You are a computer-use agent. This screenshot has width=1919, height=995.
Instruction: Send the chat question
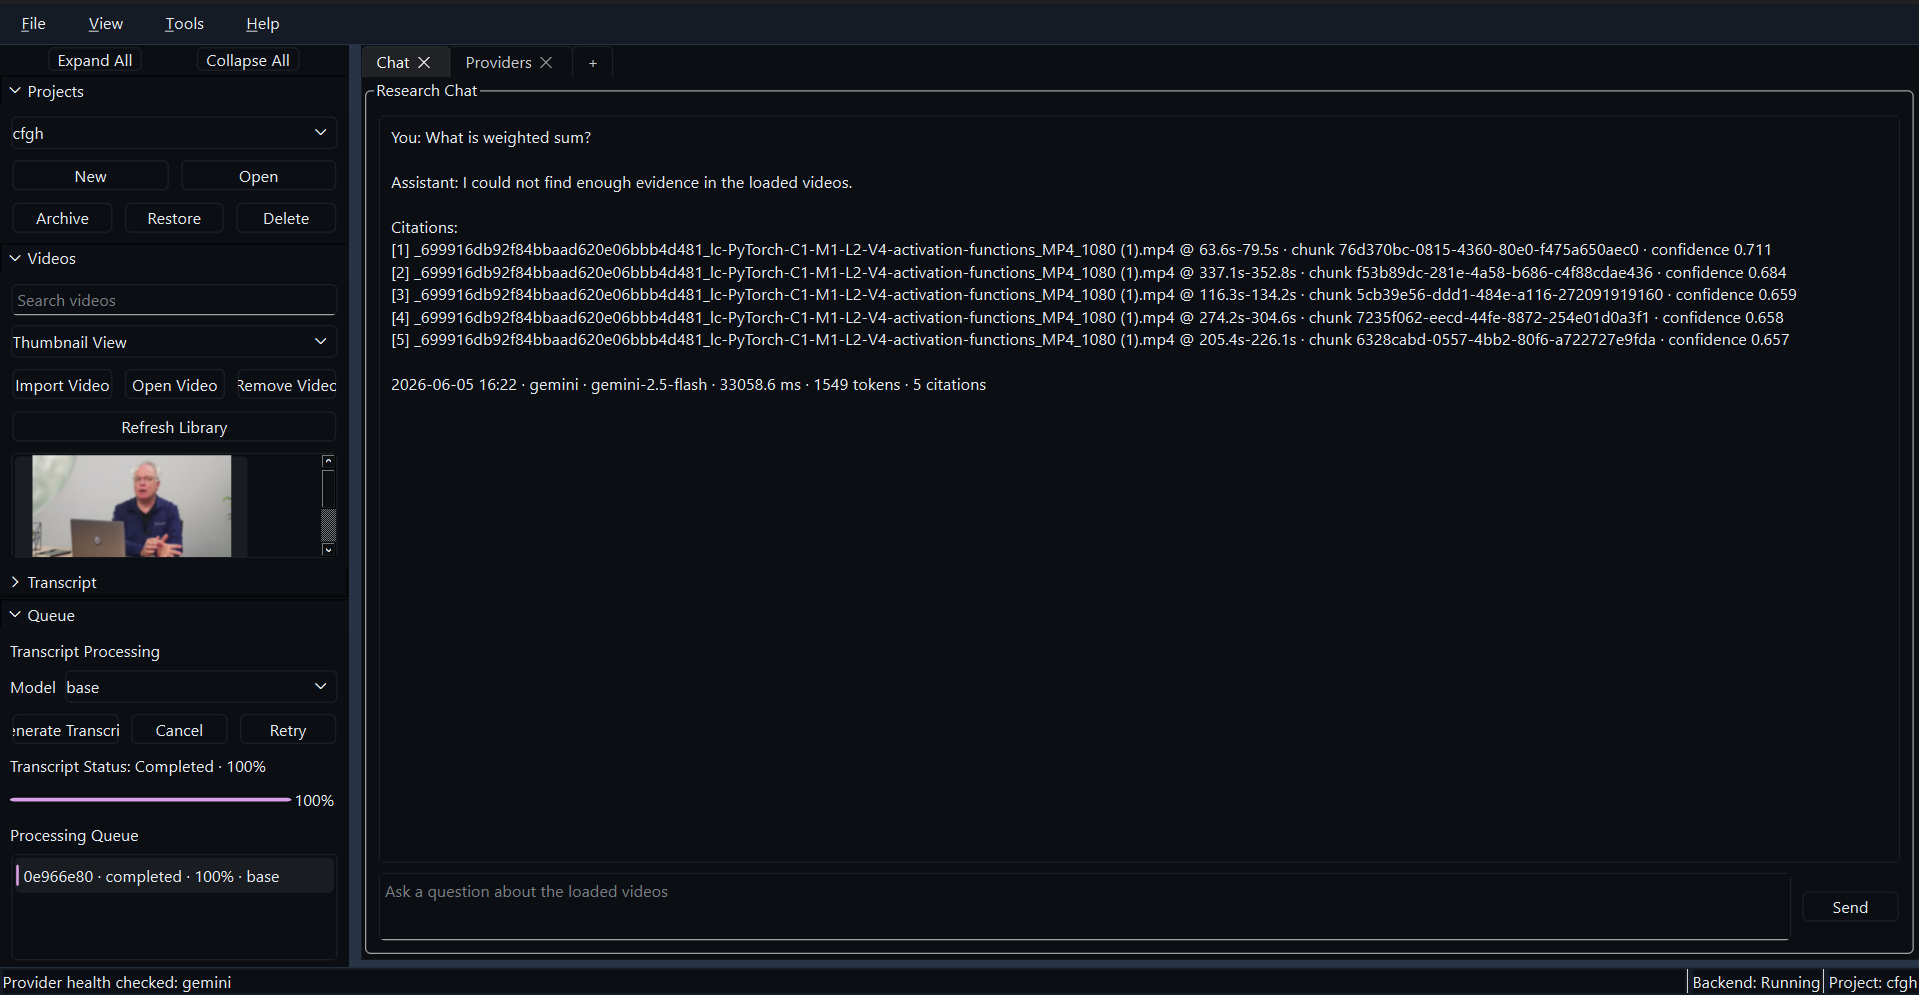1849,907
